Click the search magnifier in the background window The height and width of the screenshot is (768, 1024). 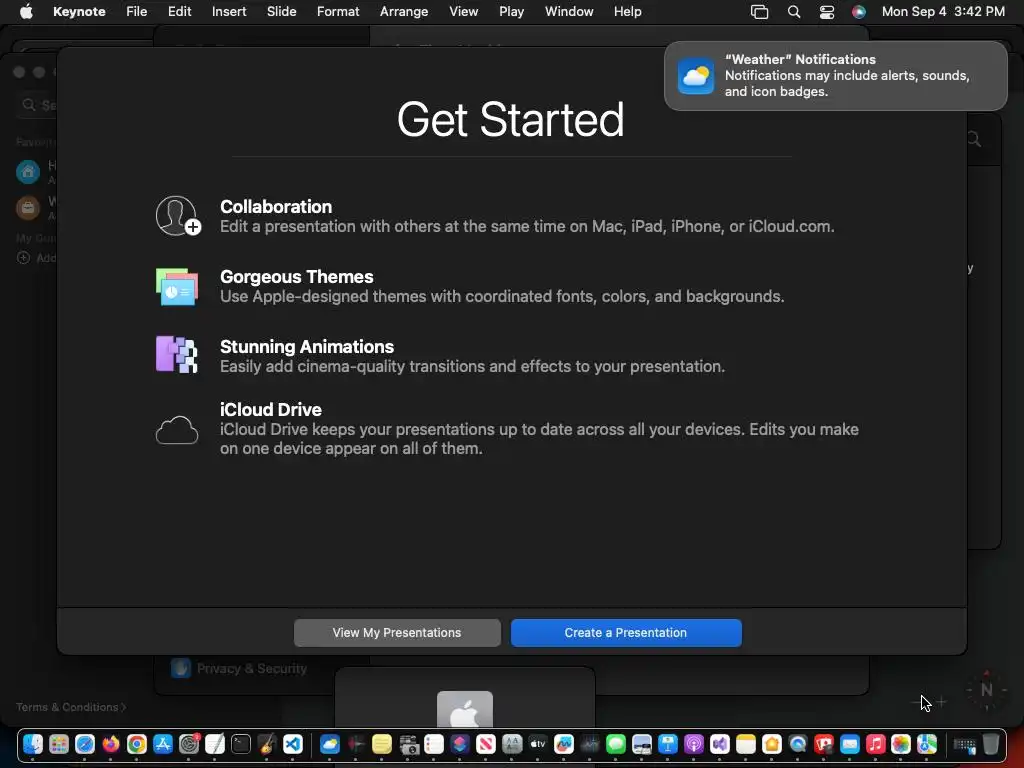(x=974, y=139)
